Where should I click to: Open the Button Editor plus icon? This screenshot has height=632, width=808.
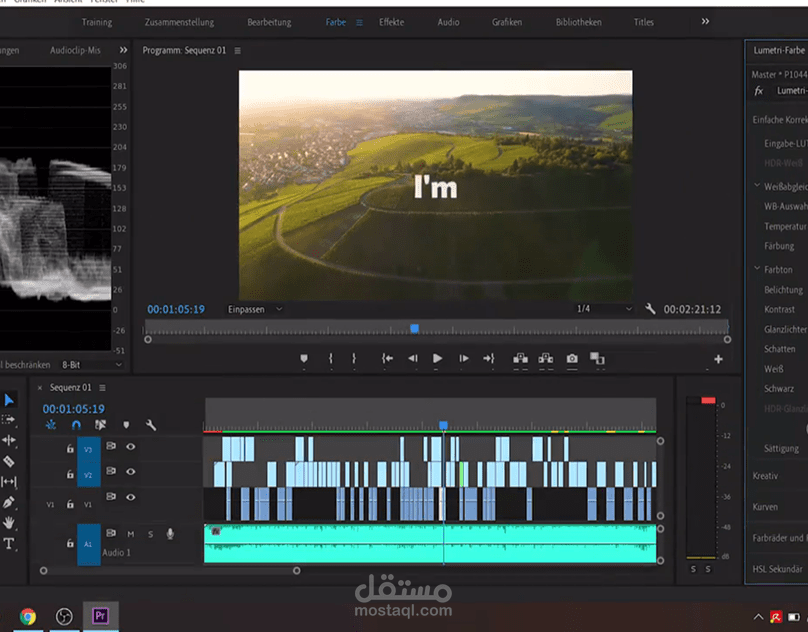[718, 359]
